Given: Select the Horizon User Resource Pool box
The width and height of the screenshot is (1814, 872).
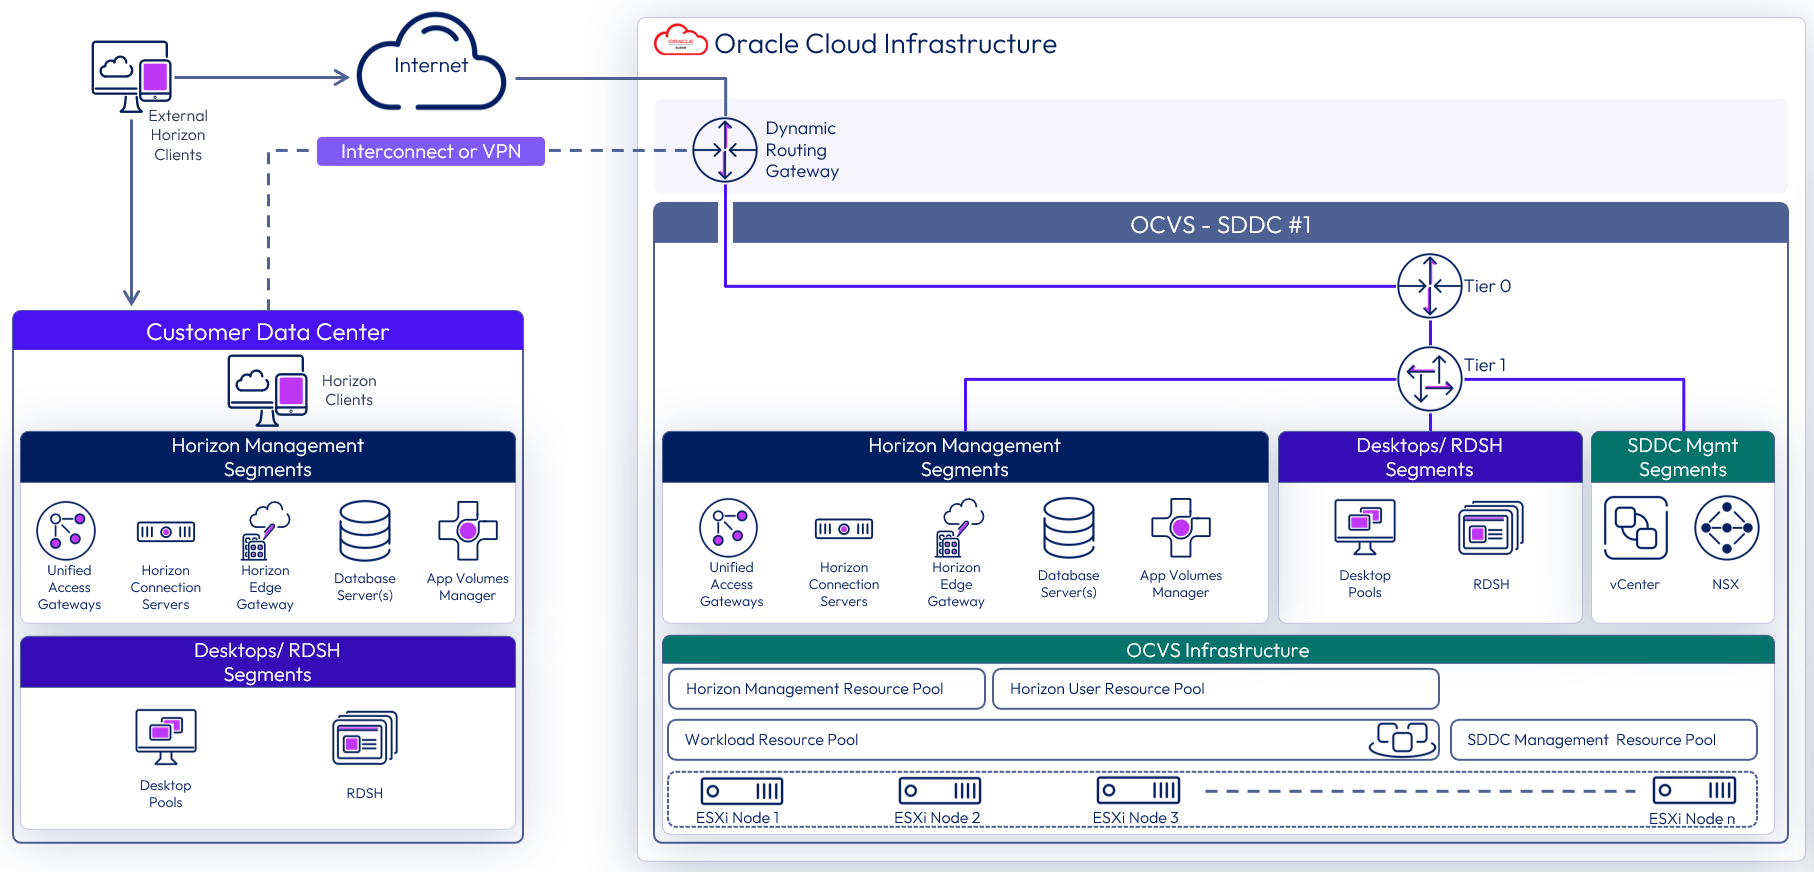Looking at the screenshot, I should (x=1215, y=689).
